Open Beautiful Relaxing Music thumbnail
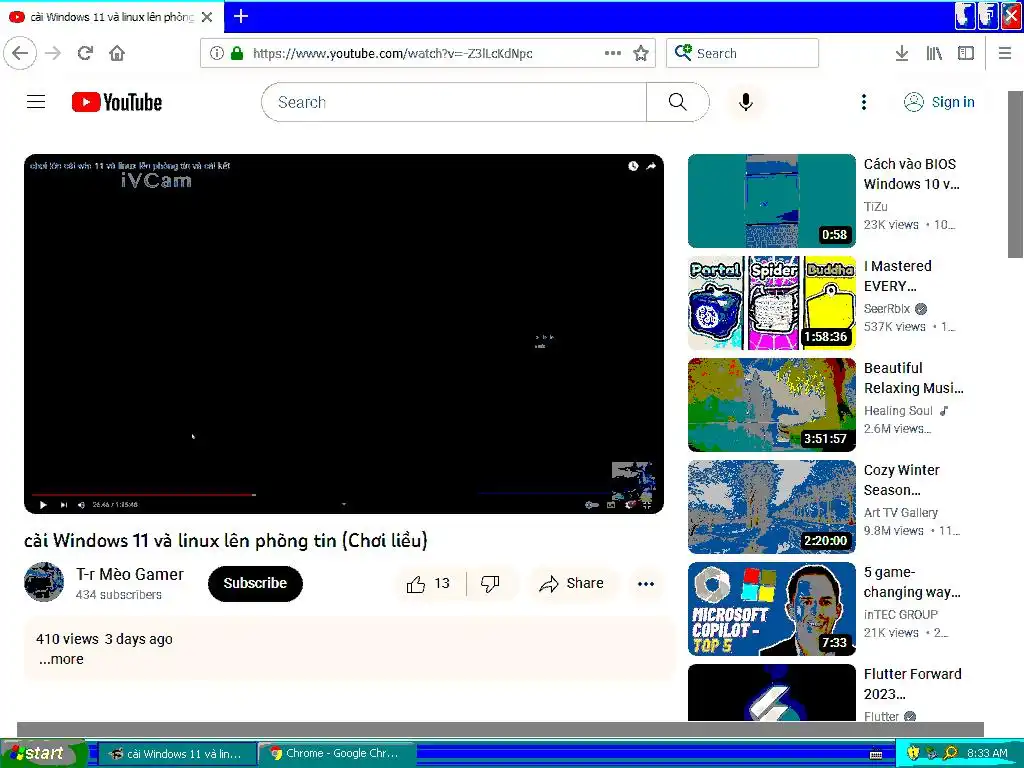 point(771,405)
